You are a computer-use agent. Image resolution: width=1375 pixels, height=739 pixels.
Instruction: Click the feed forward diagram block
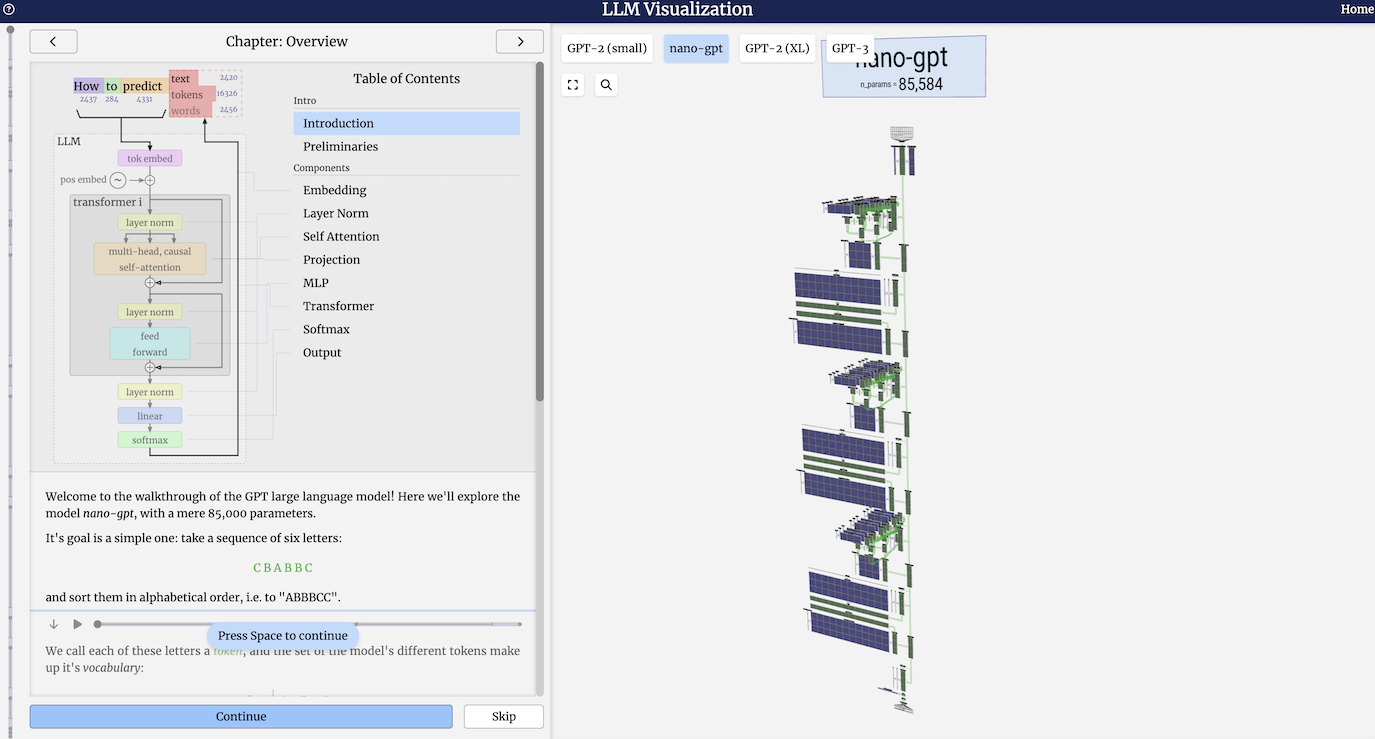pyautogui.click(x=150, y=344)
